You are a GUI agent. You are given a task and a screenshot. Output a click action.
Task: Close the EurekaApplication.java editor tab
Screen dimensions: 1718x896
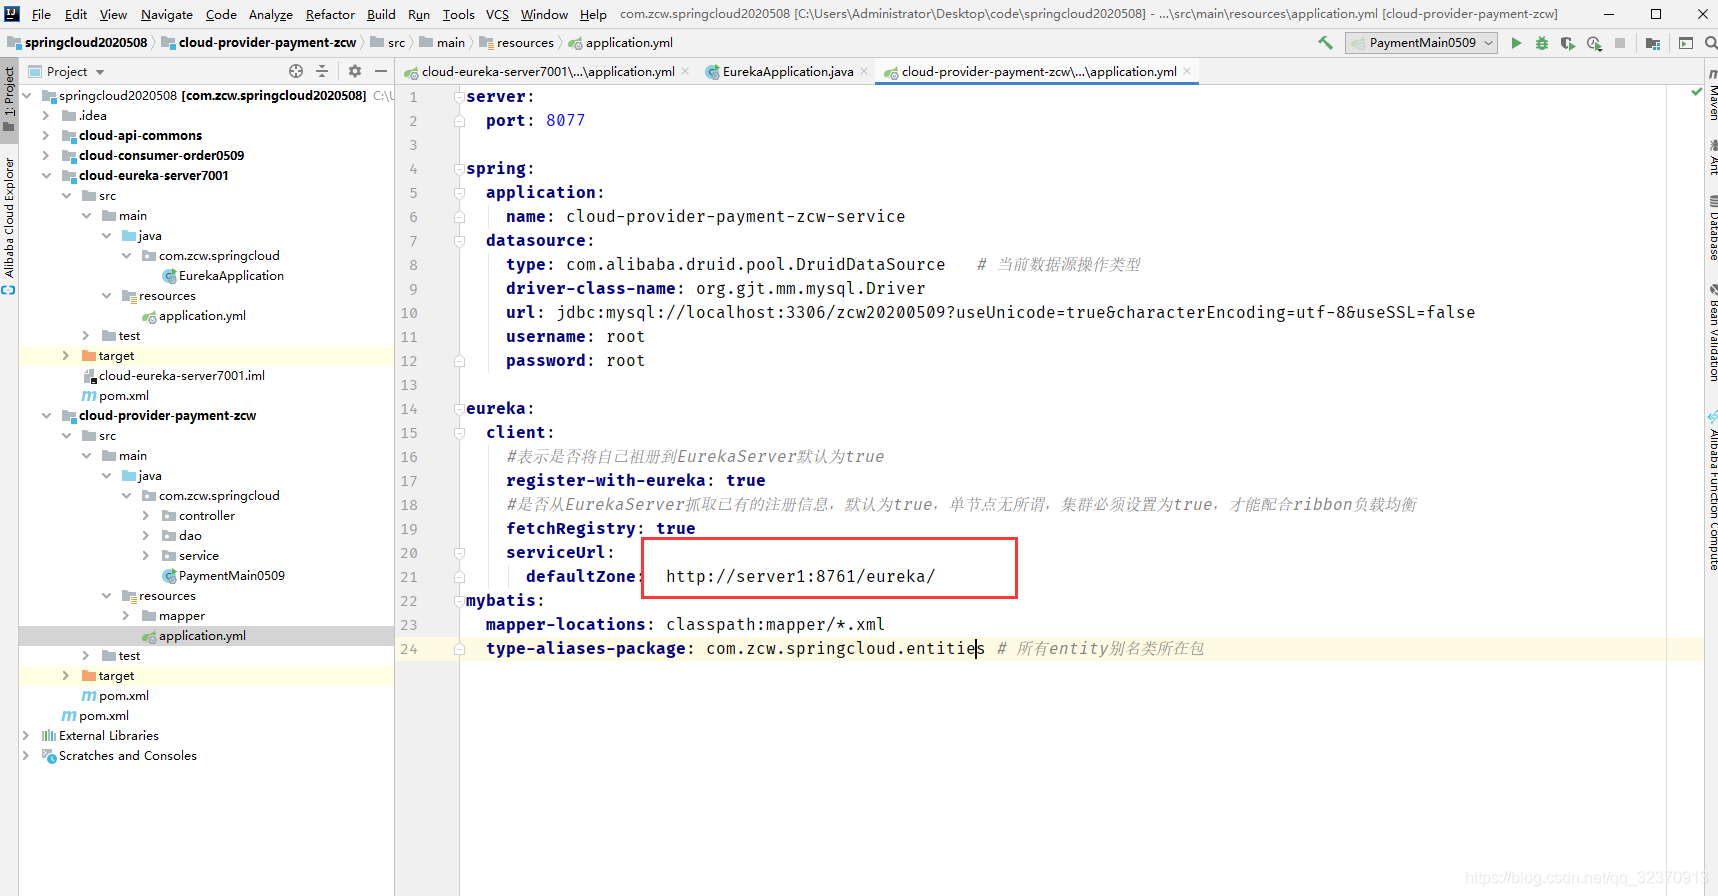(863, 71)
